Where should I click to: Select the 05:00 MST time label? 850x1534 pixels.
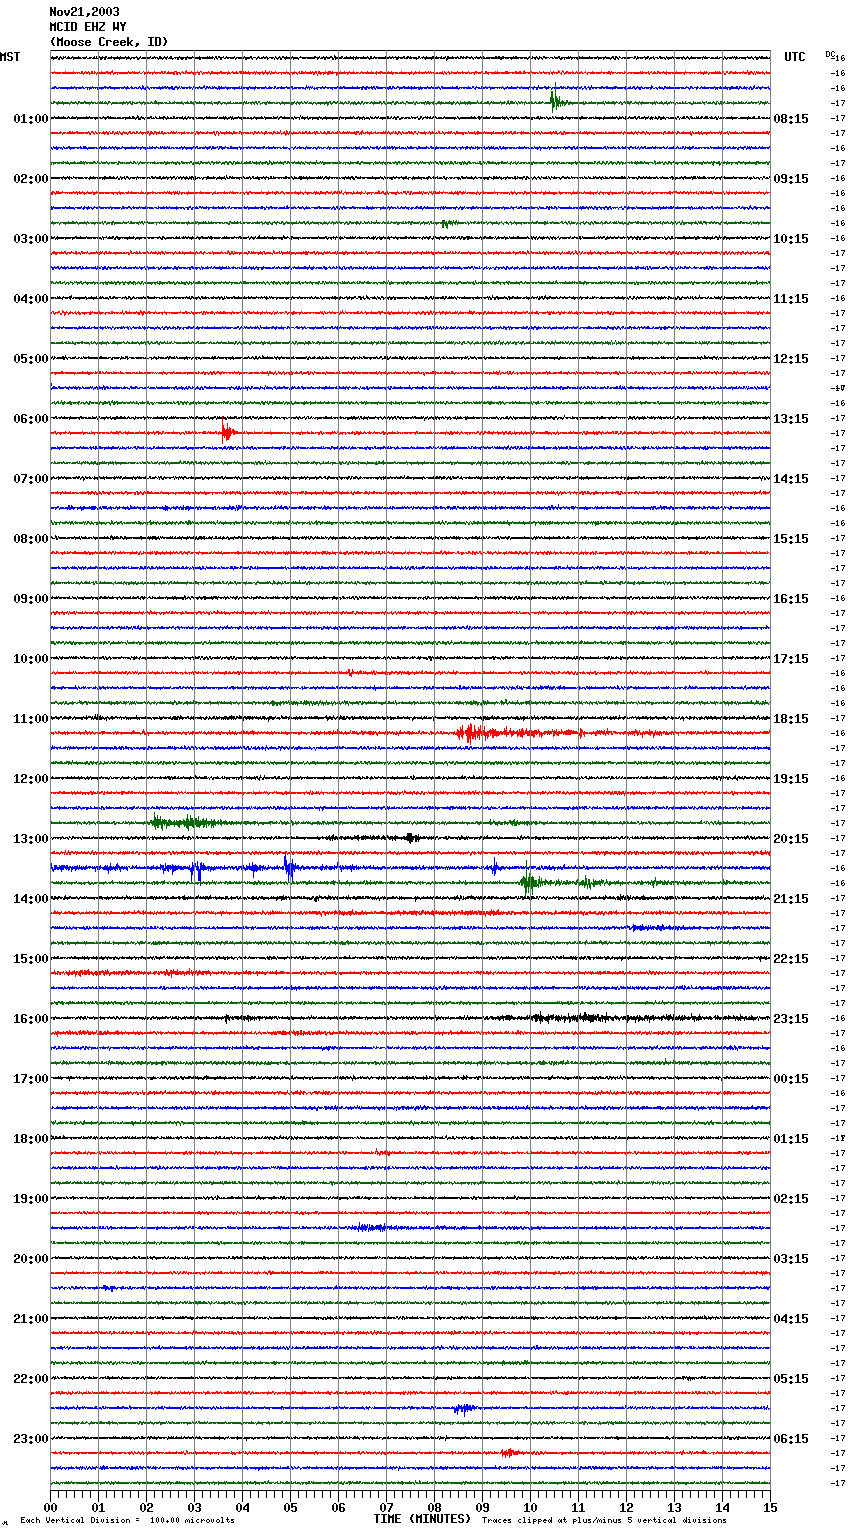pyautogui.click(x=31, y=359)
